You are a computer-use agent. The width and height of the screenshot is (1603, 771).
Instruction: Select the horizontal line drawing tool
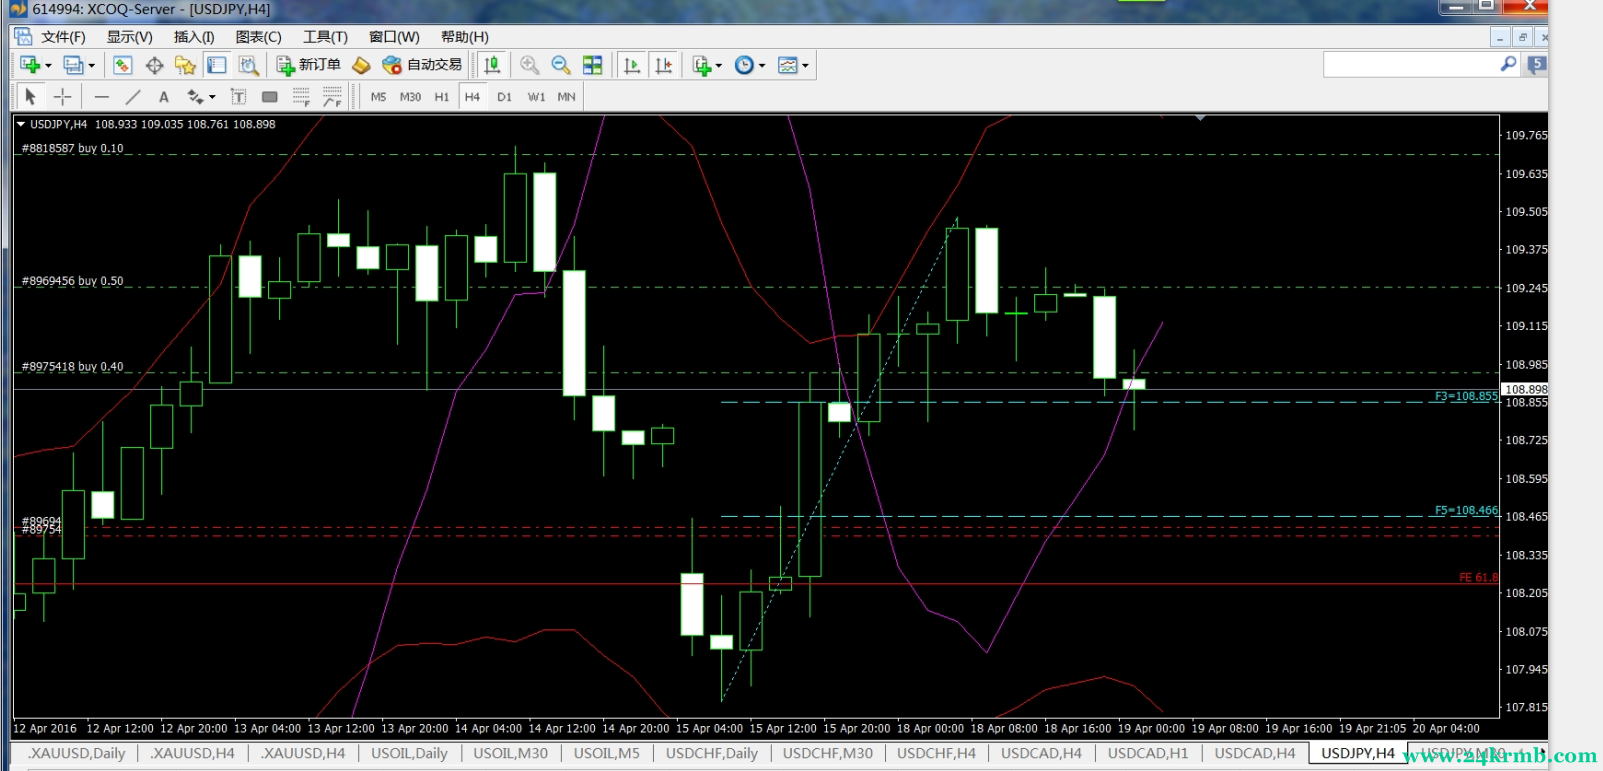[x=101, y=97]
